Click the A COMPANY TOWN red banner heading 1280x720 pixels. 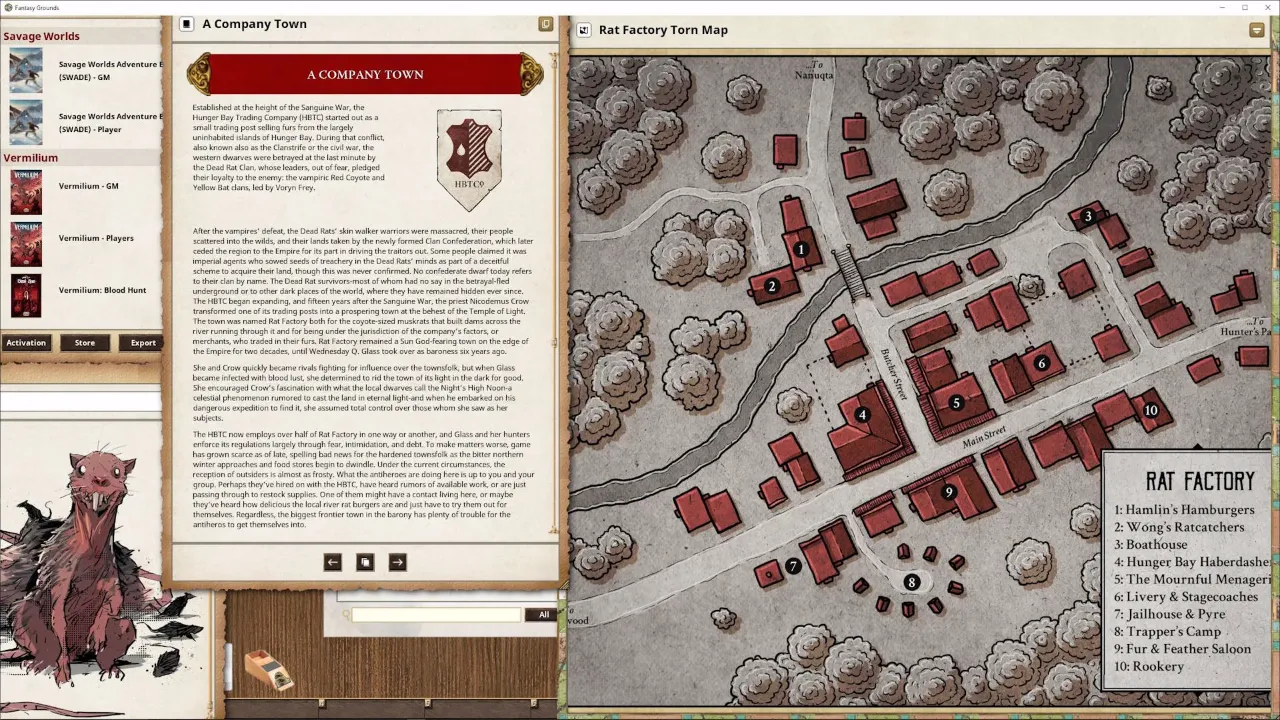pyautogui.click(x=365, y=74)
